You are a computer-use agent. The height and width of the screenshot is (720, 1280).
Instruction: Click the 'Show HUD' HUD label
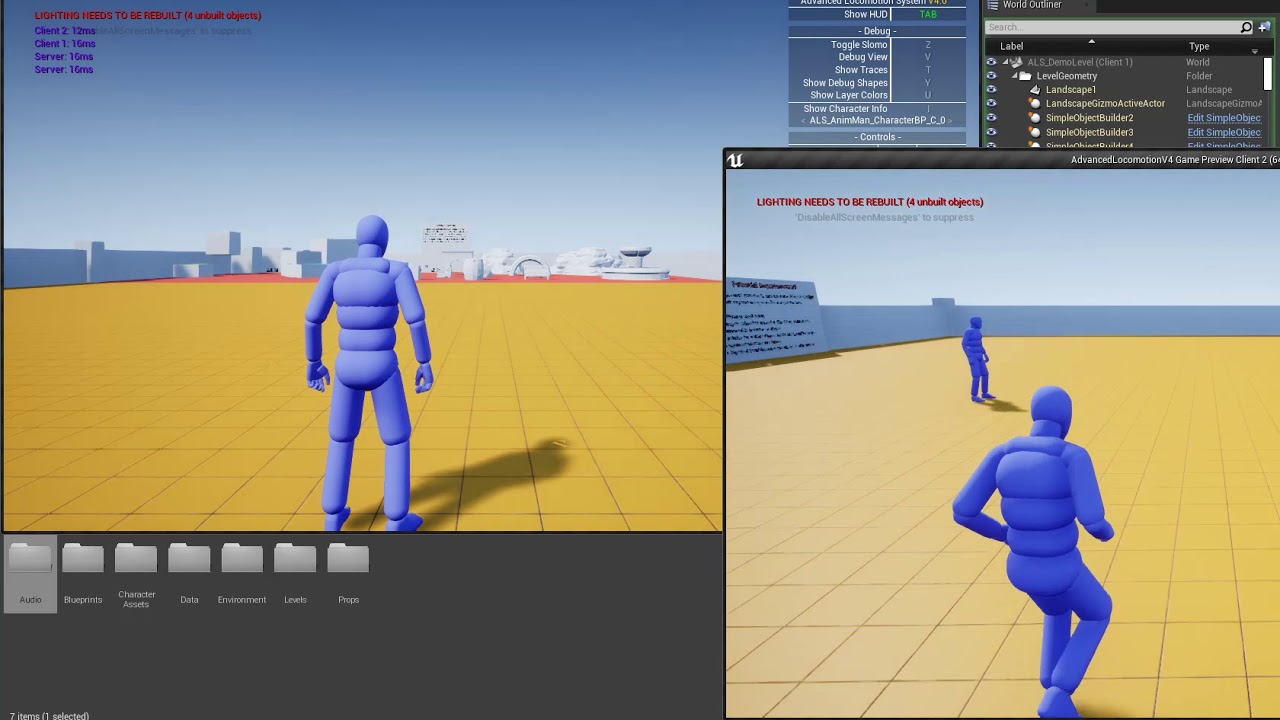point(865,15)
